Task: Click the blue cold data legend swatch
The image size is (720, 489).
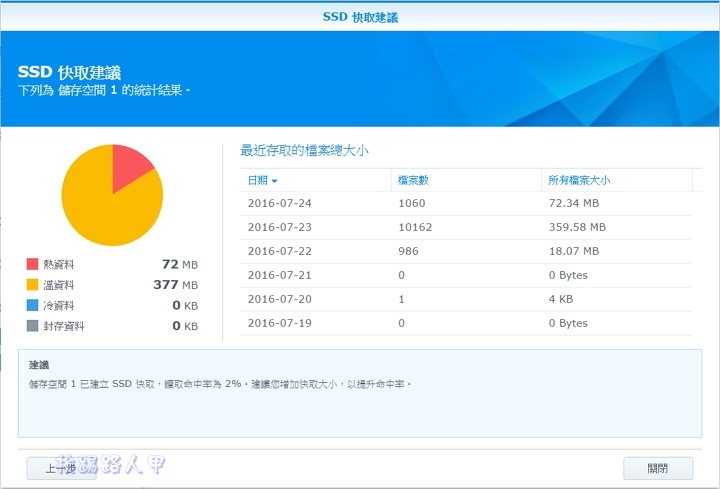Action: coord(32,305)
